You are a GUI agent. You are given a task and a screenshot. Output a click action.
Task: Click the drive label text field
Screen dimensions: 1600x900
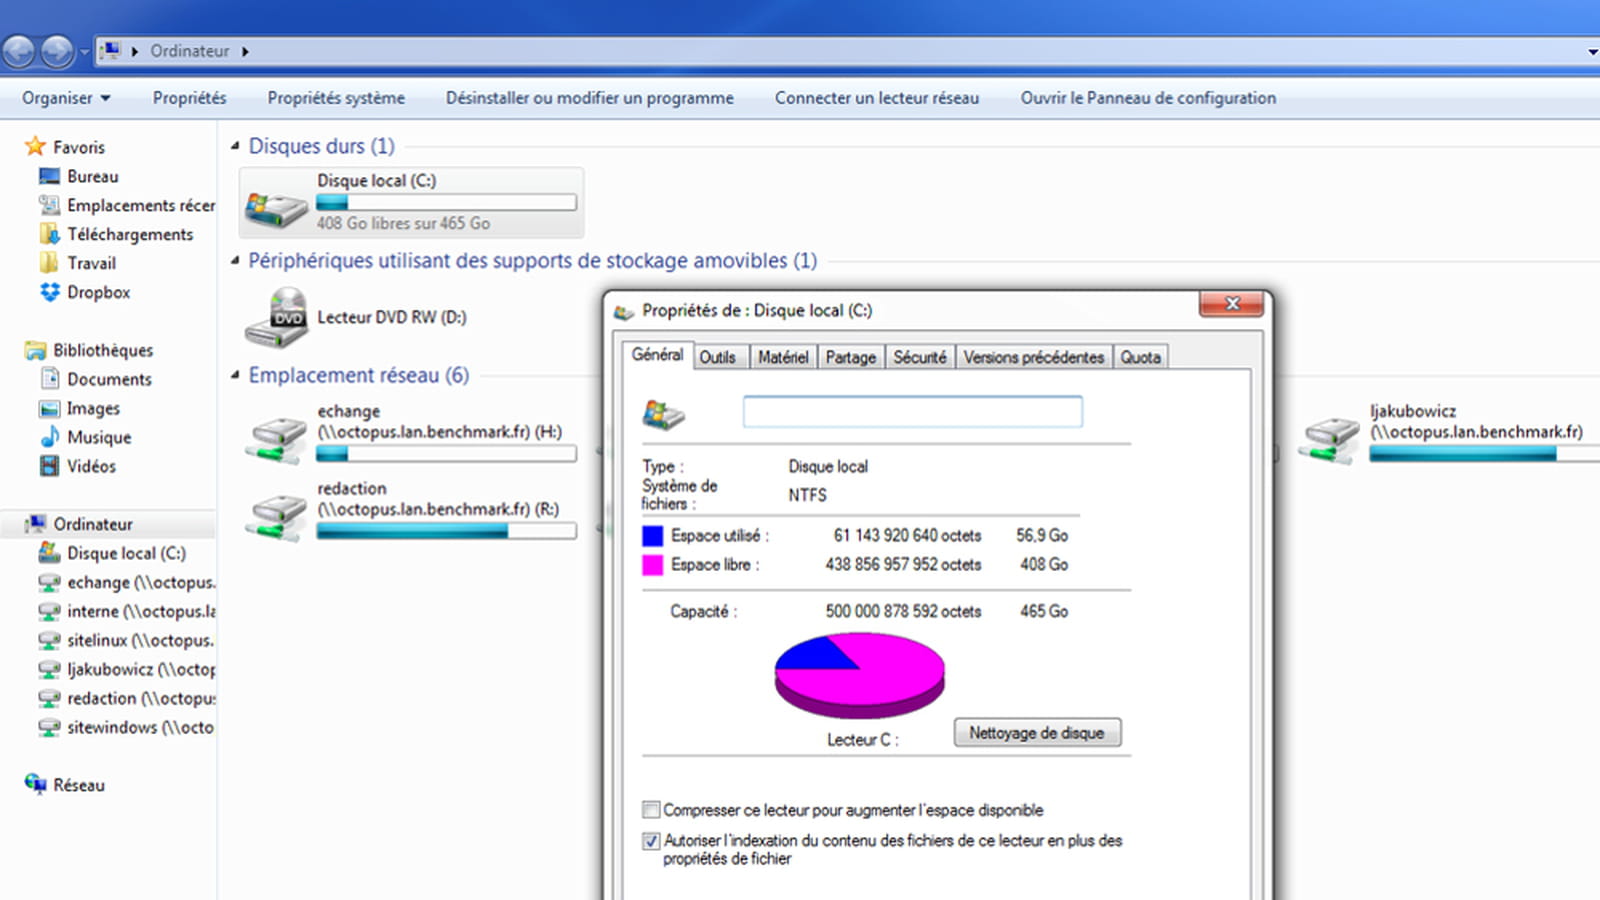(912, 411)
